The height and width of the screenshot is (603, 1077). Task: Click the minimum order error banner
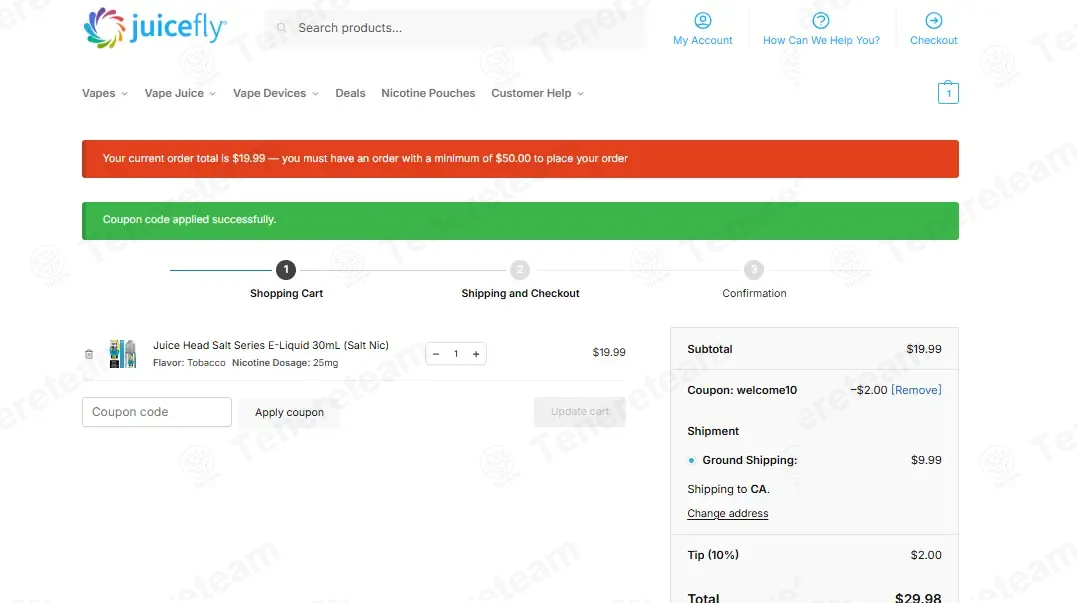click(x=520, y=159)
